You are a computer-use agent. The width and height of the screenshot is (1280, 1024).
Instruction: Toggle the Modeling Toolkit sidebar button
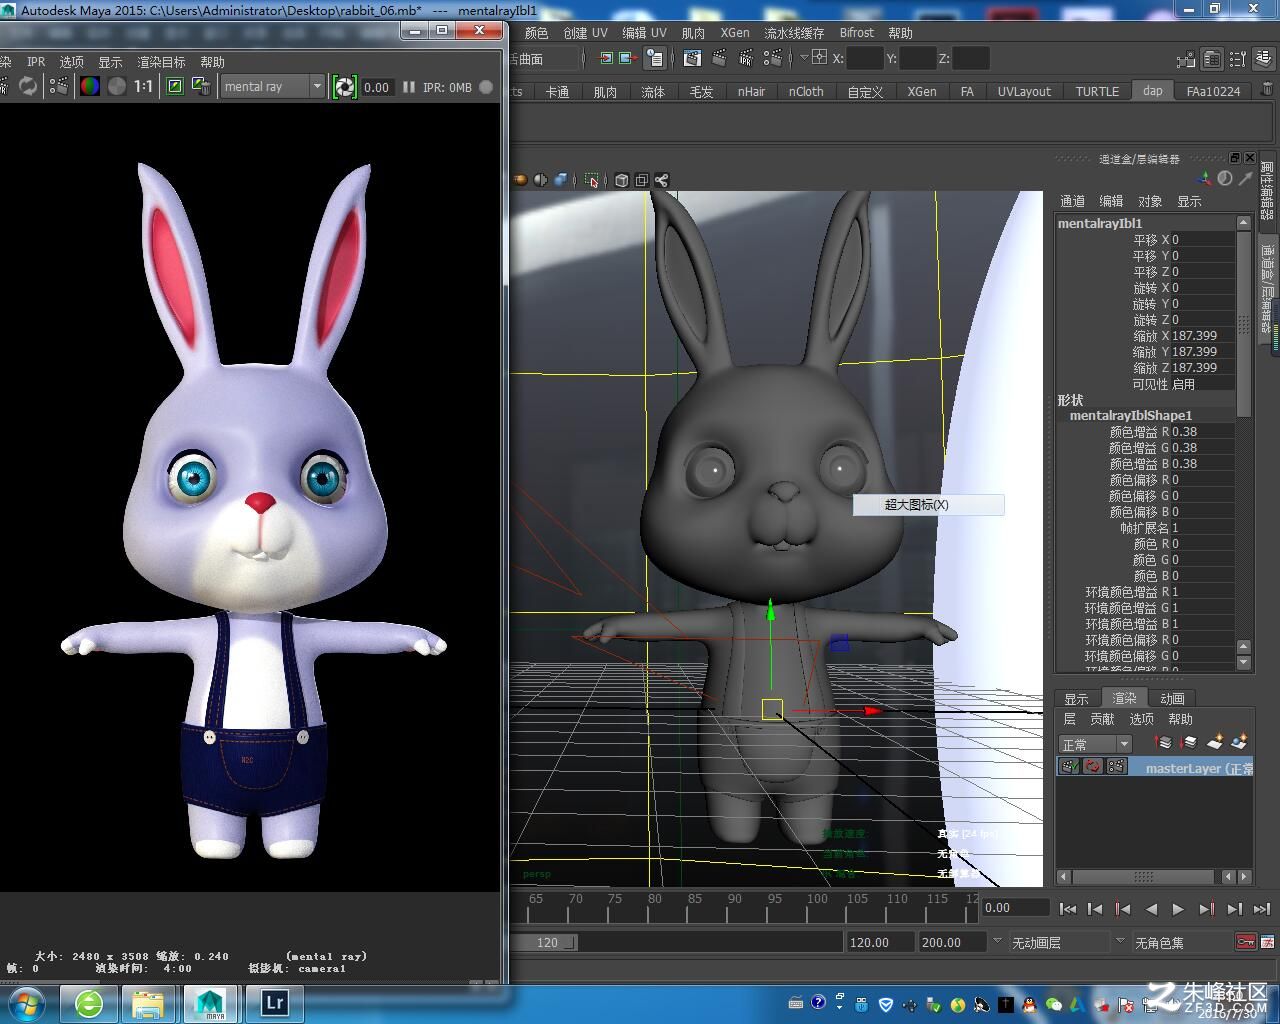coord(1186,59)
